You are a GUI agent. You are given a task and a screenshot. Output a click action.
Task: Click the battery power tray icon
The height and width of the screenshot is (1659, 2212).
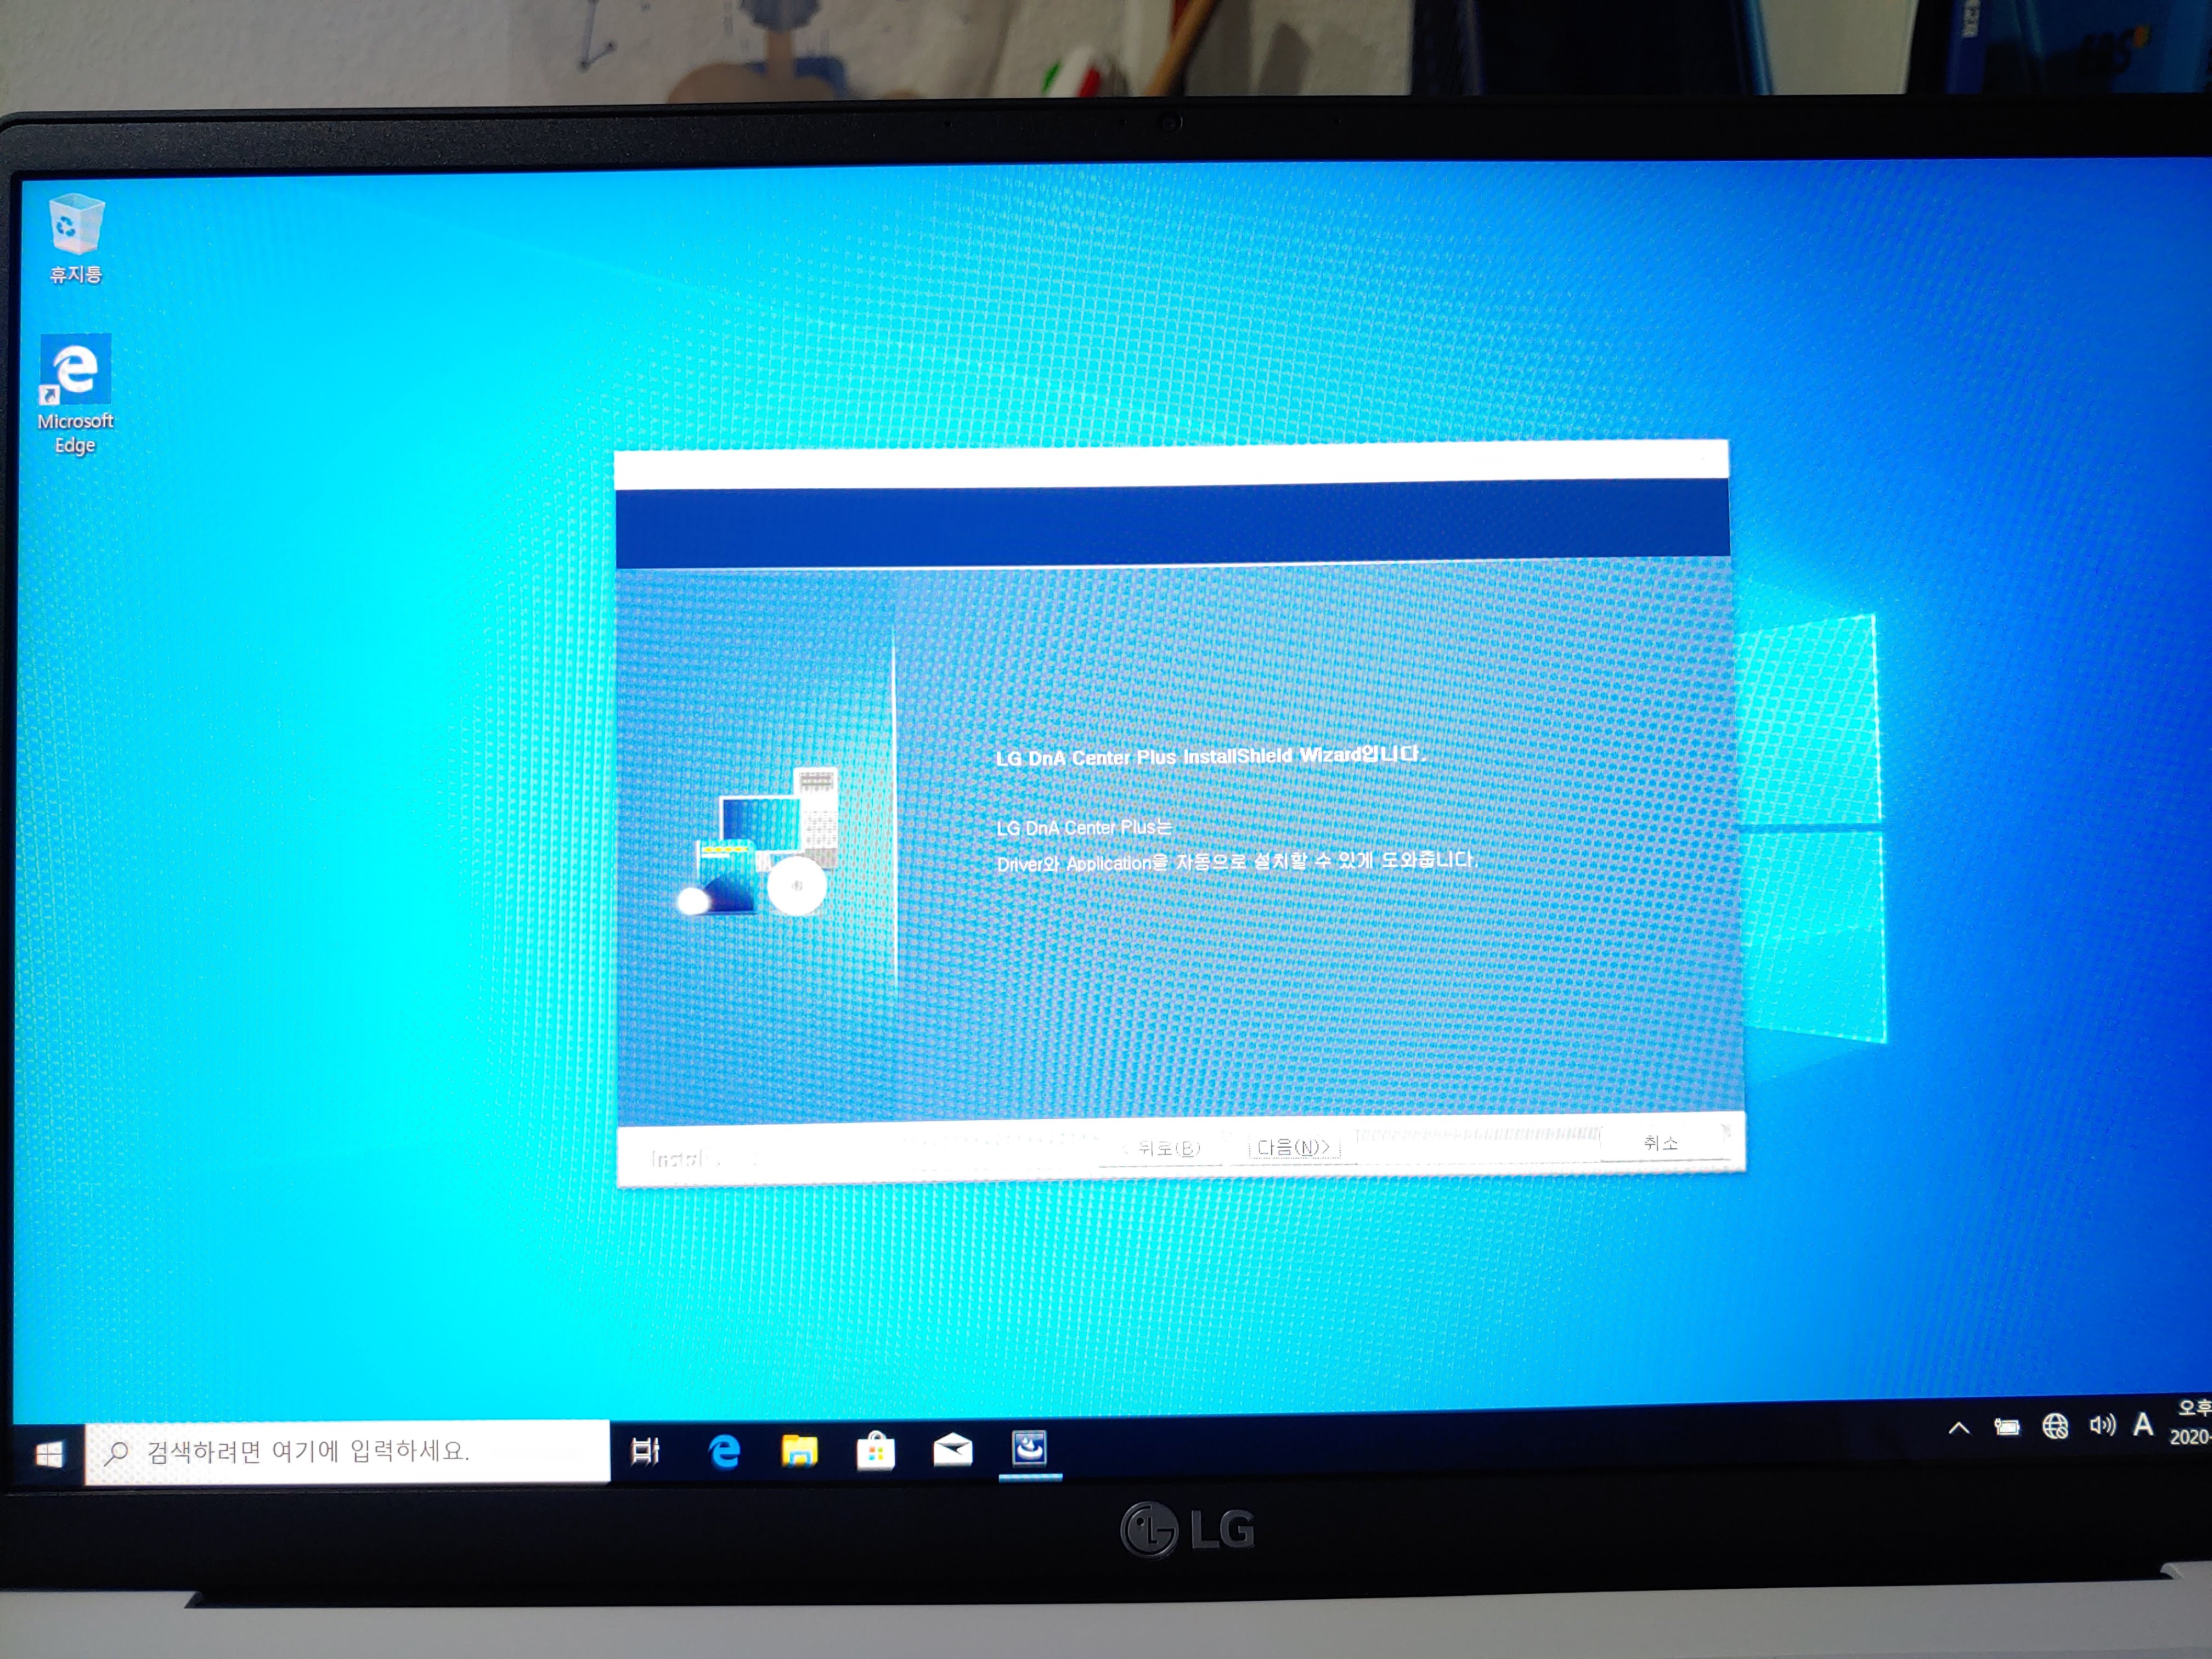point(2006,1427)
